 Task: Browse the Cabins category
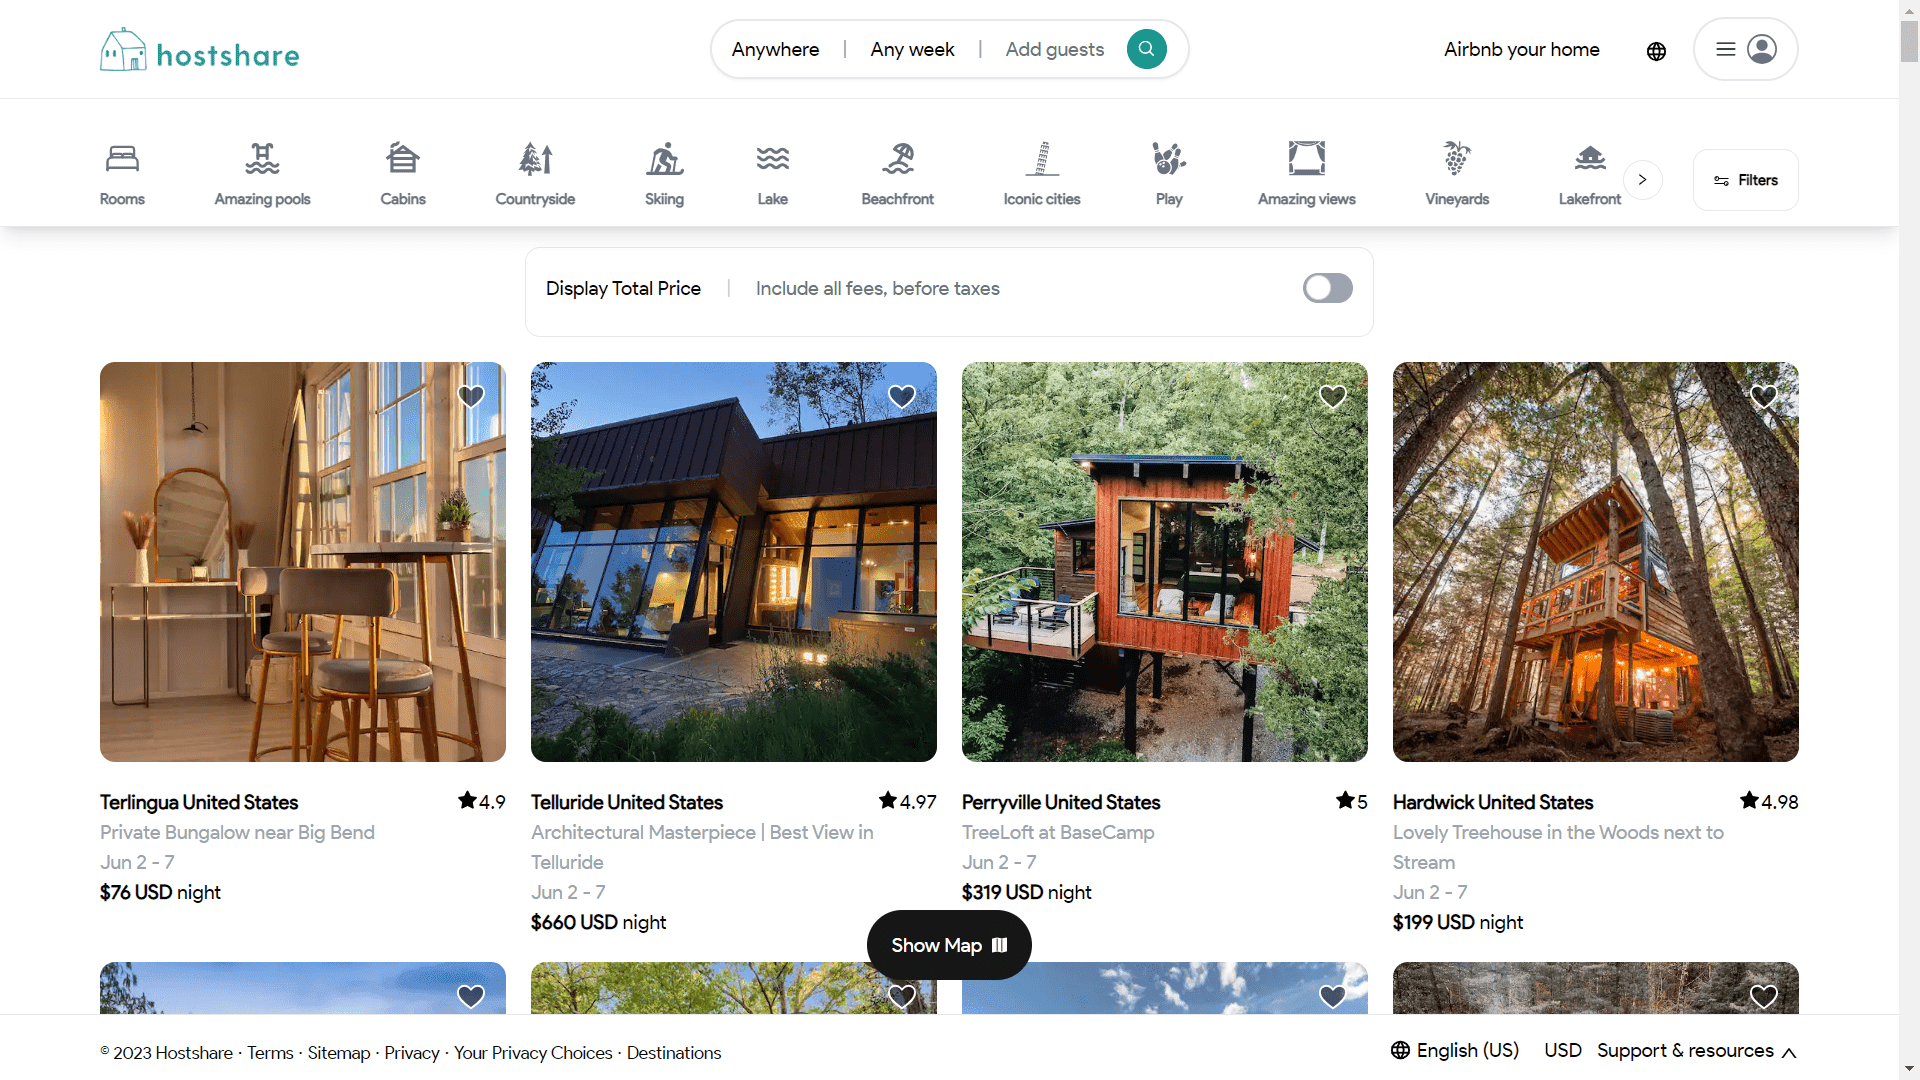click(x=402, y=158)
